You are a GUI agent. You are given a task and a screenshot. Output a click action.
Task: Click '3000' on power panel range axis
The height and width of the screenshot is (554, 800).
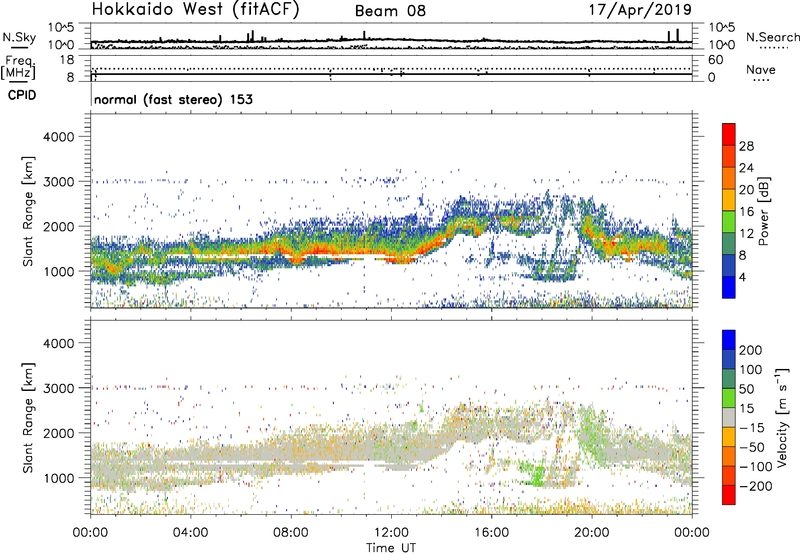58,182
